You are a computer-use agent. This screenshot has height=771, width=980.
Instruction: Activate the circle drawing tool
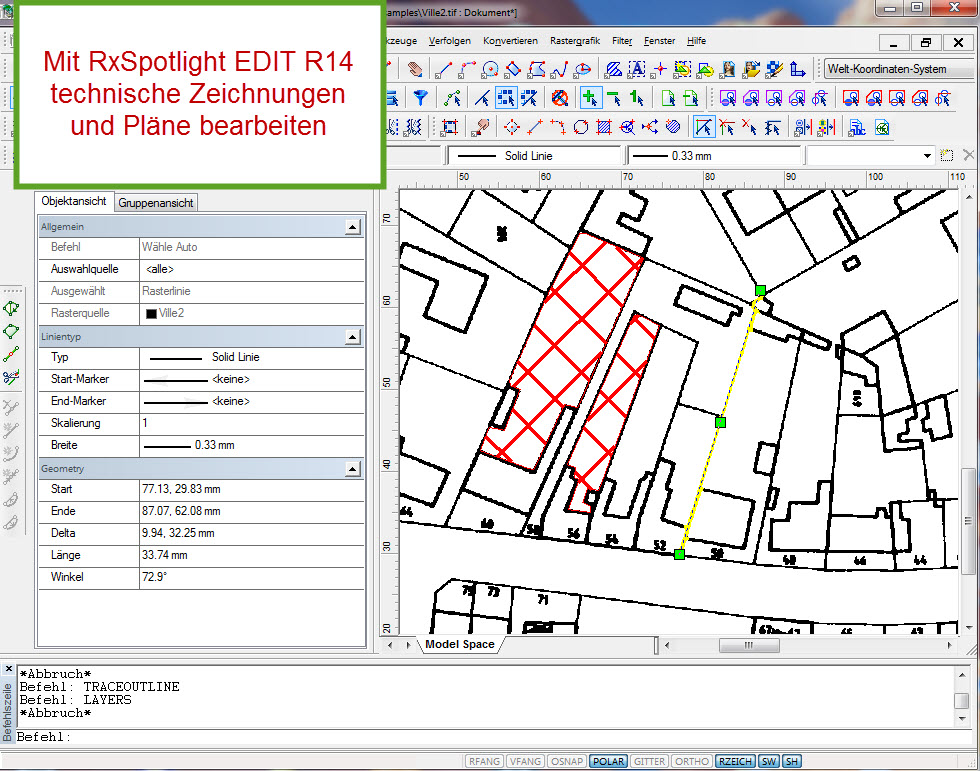pyautogui.click(x=490, y=68)
